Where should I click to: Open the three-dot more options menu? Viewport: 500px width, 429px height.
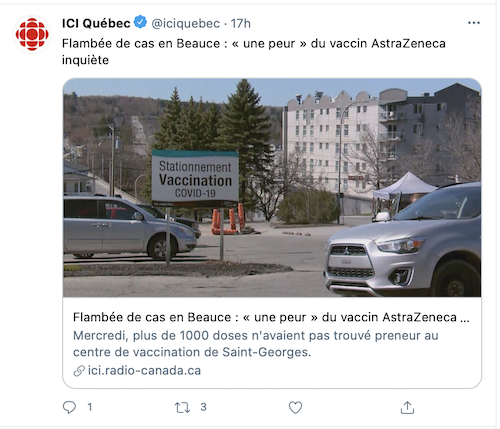tap(474, 23)
